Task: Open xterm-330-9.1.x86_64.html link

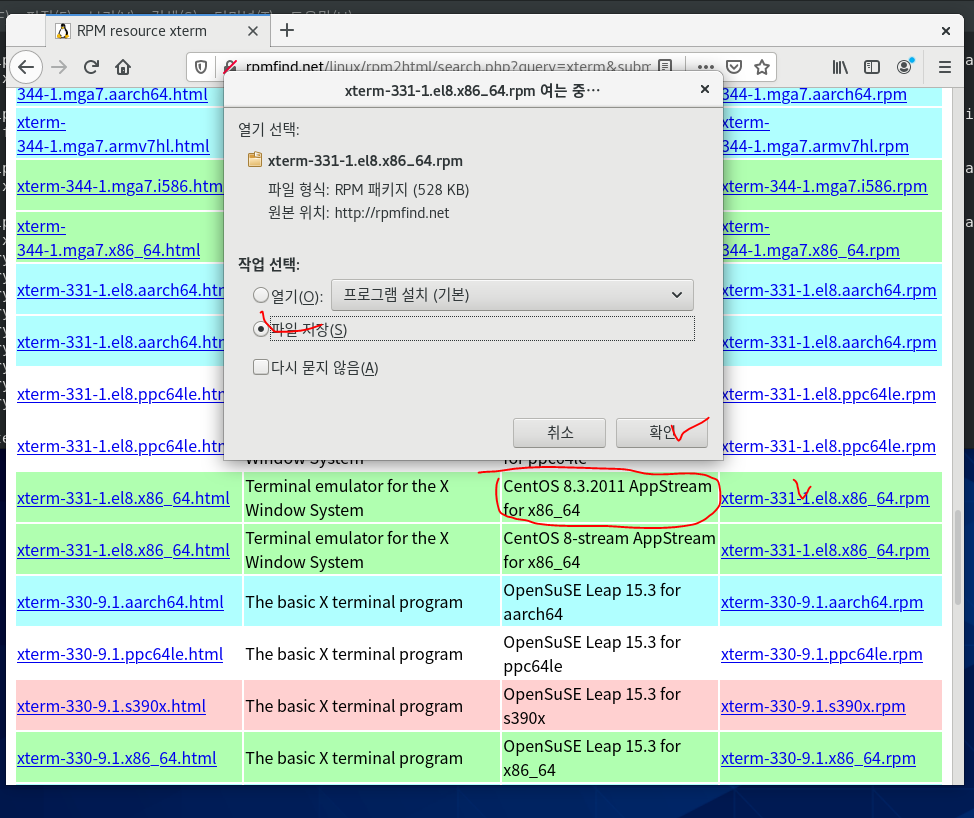Action: pyautogui.click(x=117, y=758)
